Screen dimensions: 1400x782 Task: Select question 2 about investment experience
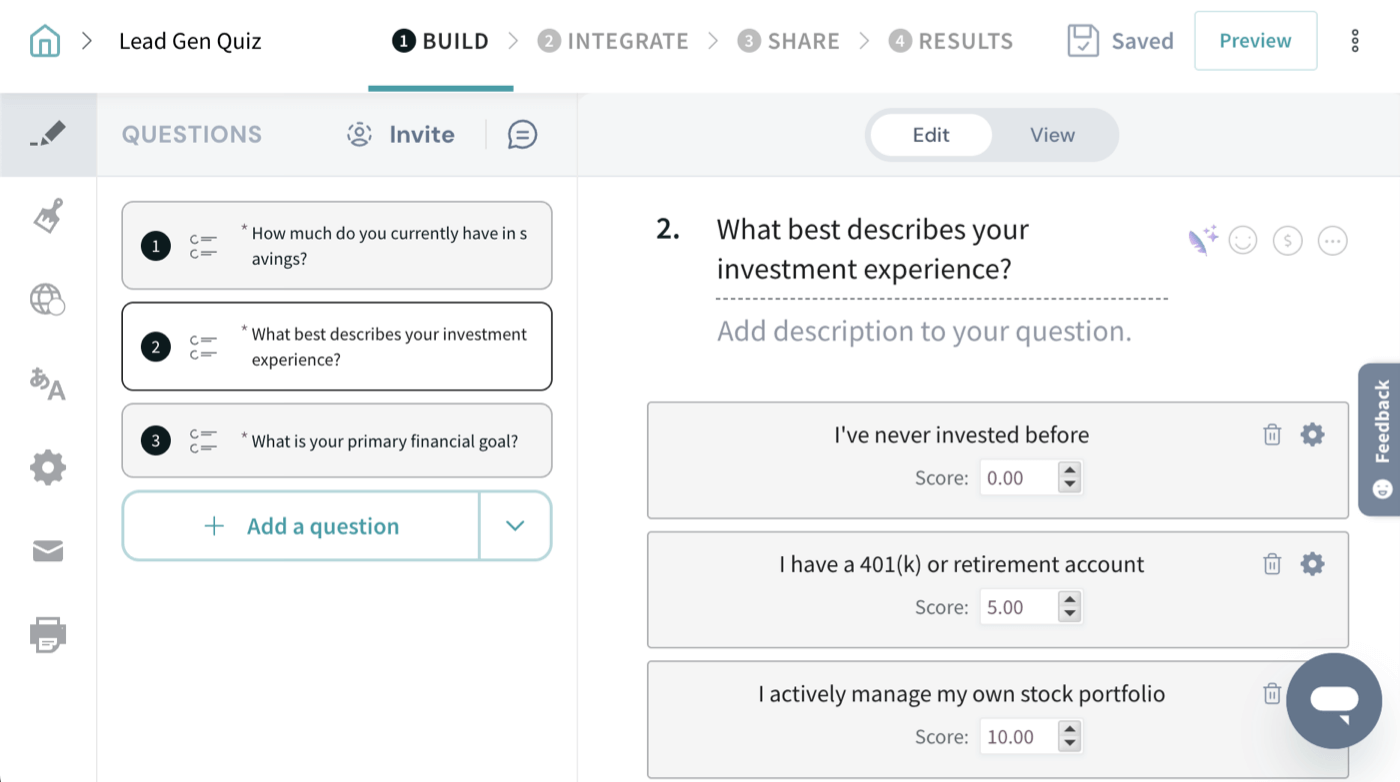(x=337, y=346)
